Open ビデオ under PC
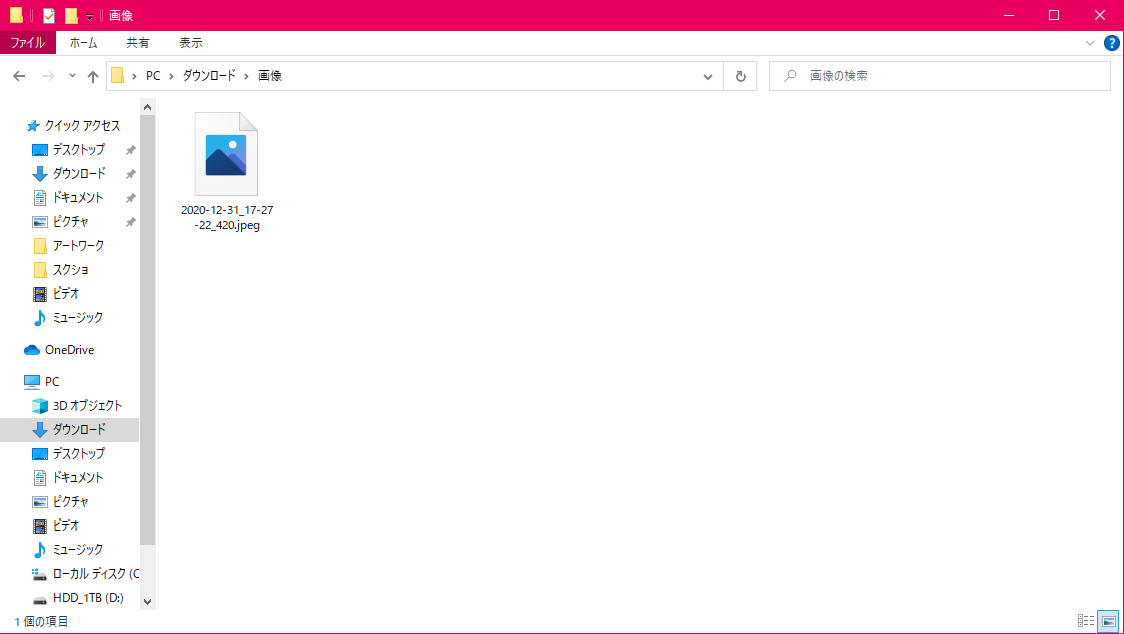The image size is (1124, 634). (65, 526)
